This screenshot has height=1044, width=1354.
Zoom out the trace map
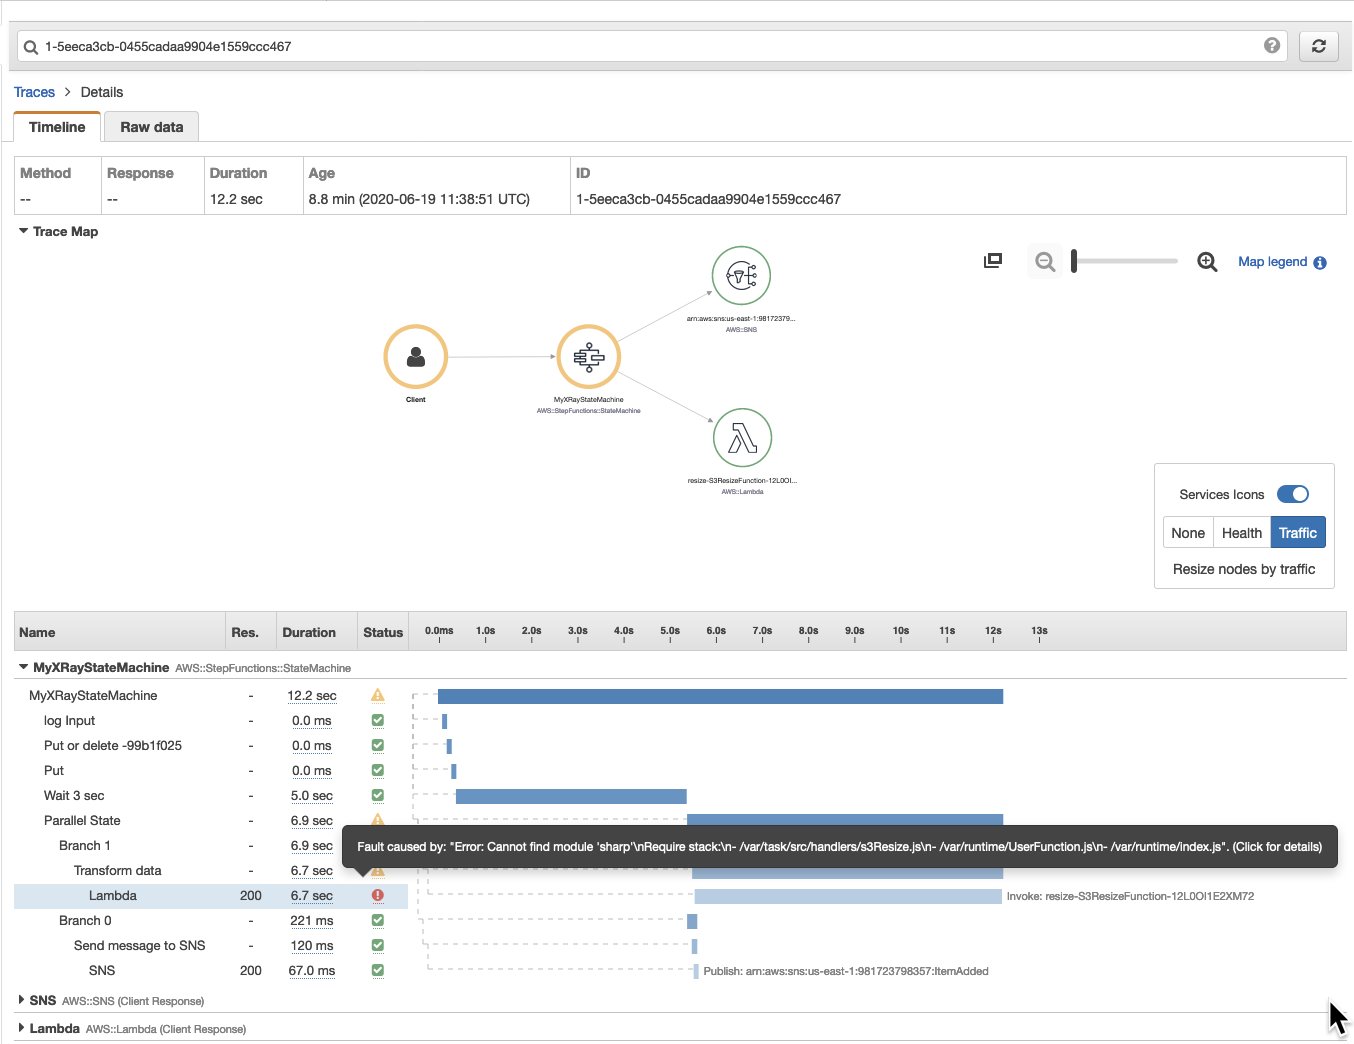click(1045, 262)
